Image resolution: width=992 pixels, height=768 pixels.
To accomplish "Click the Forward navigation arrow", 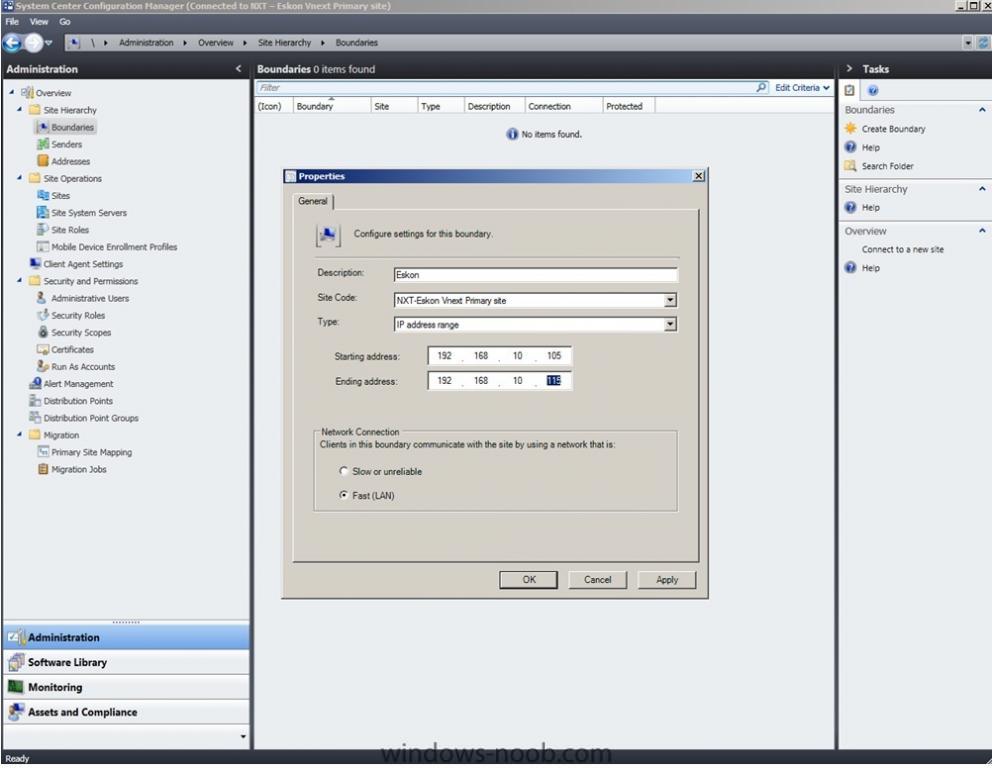I will point(34,43).
